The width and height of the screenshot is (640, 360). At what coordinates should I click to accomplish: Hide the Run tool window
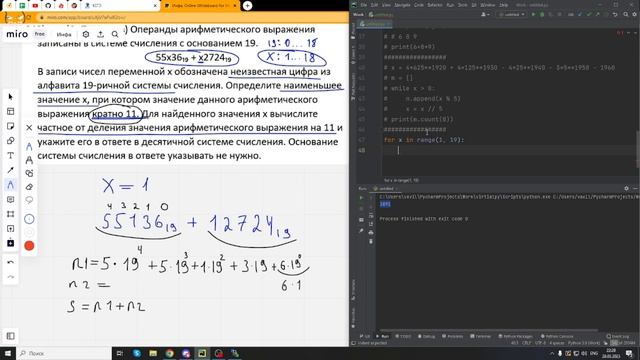click(635, 188)
